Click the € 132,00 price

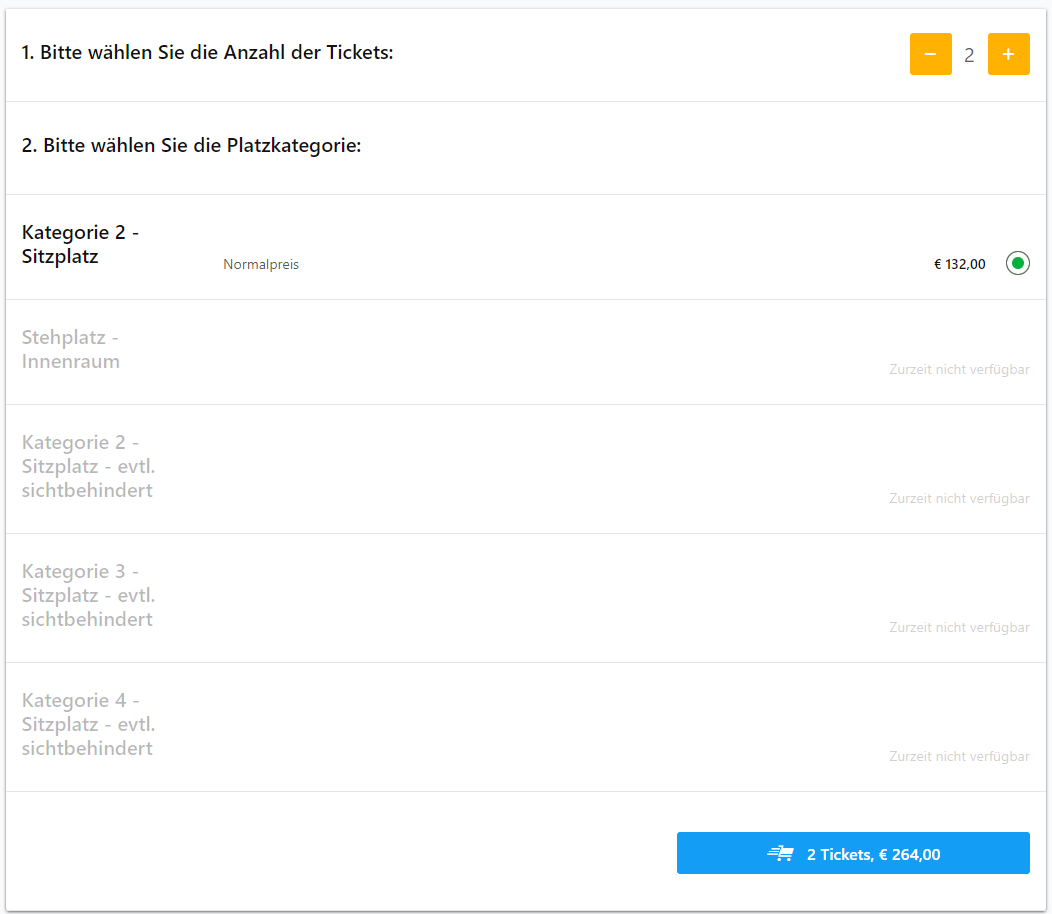pos(959,265)
